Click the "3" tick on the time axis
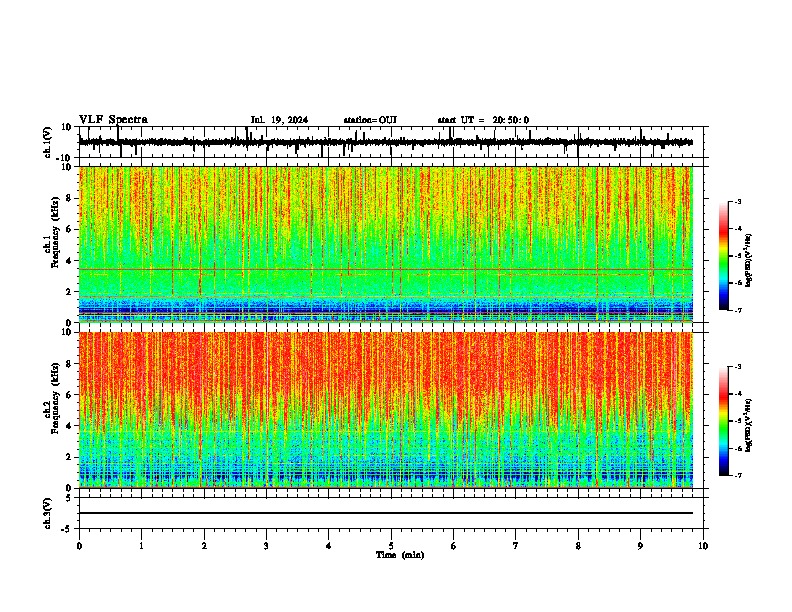 (x=266, y=546)
